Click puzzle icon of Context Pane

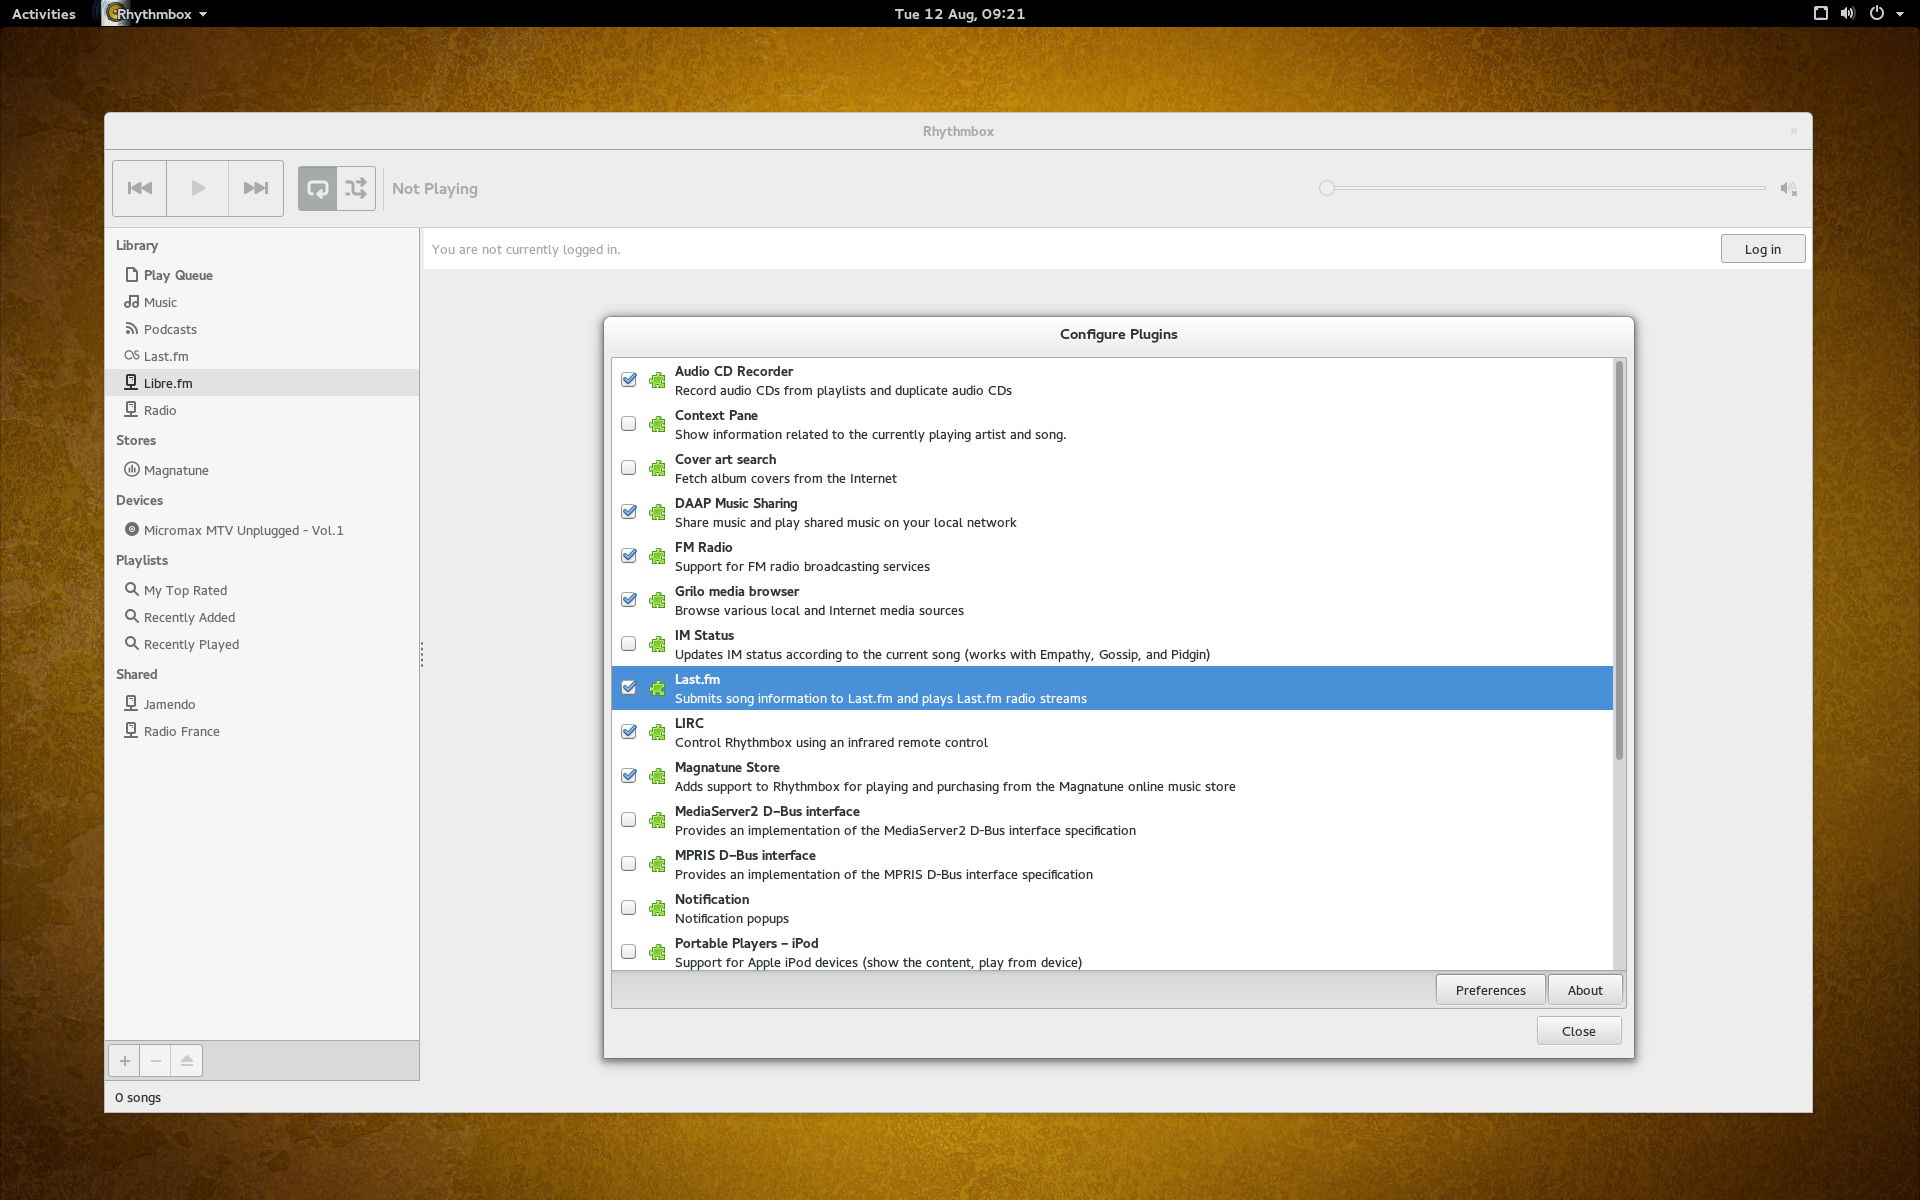[x=657, y=424]
